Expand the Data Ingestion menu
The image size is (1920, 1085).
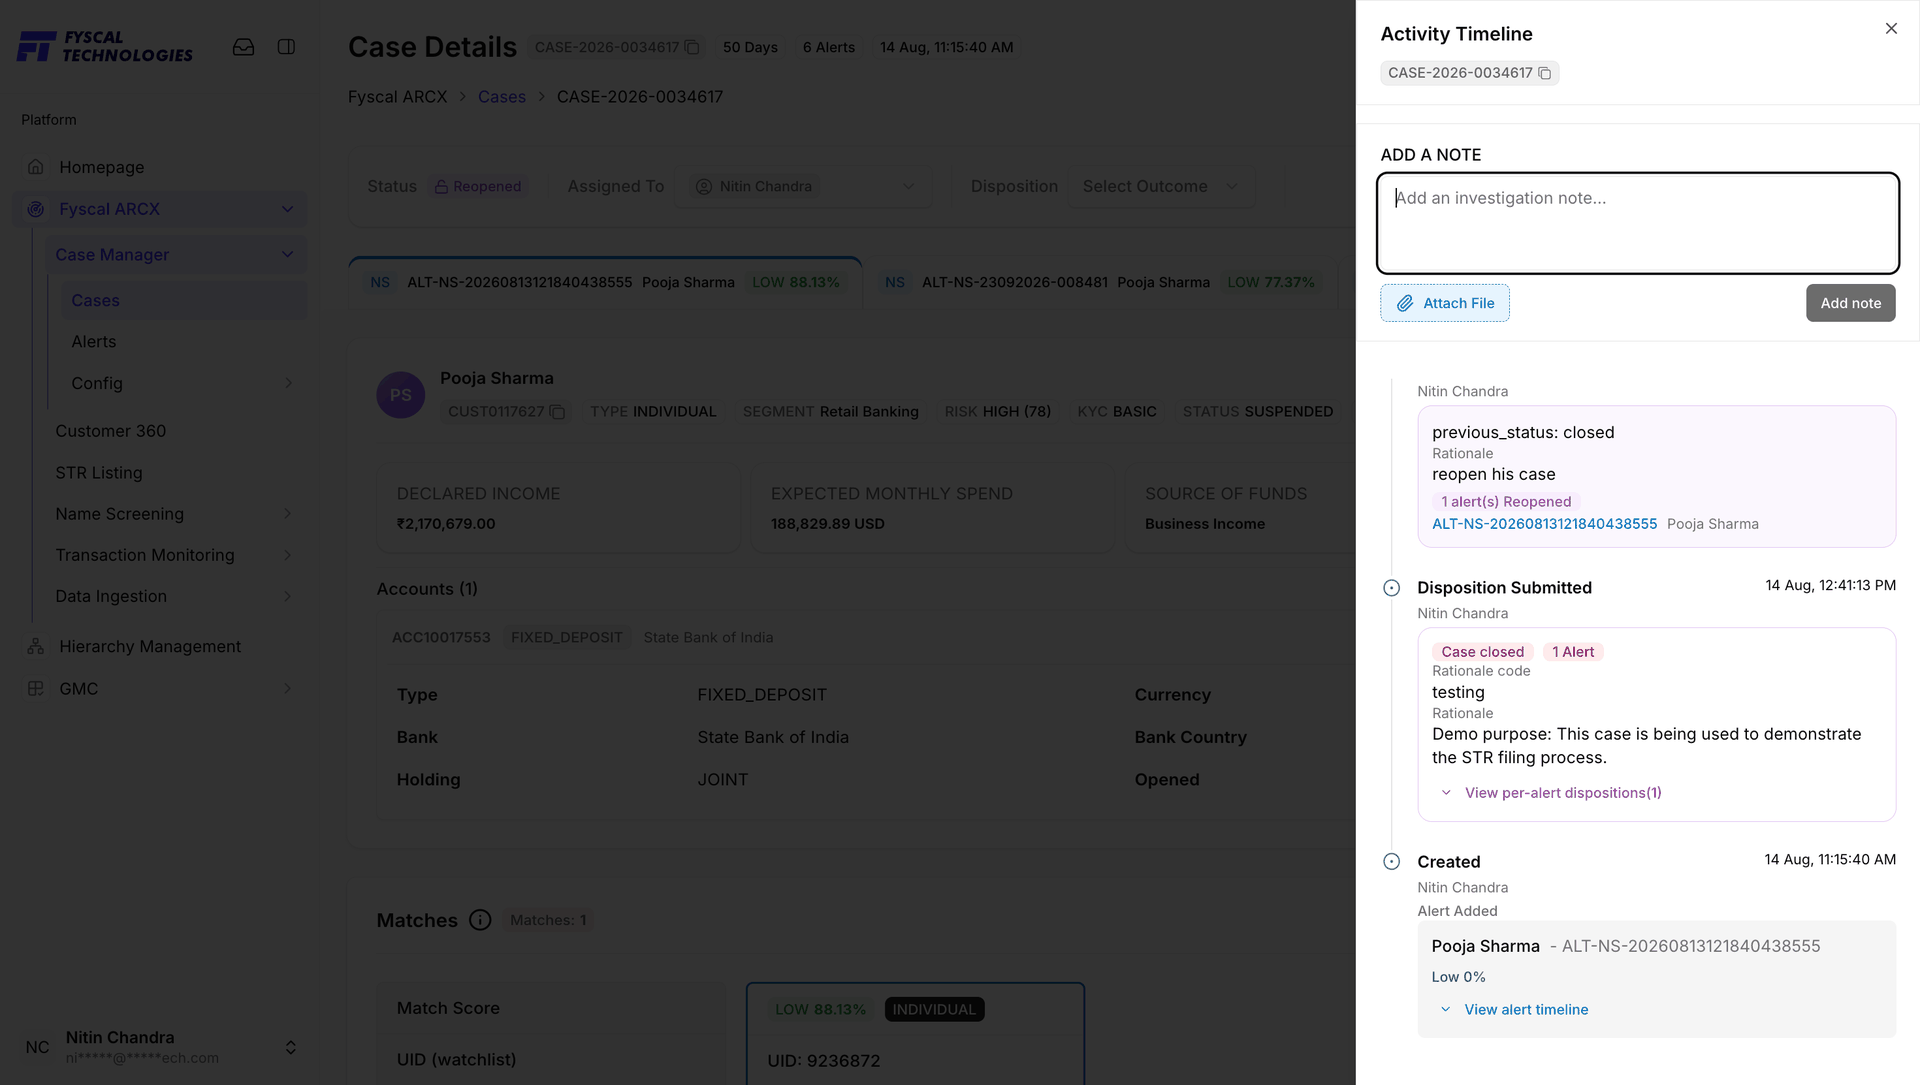288,596
